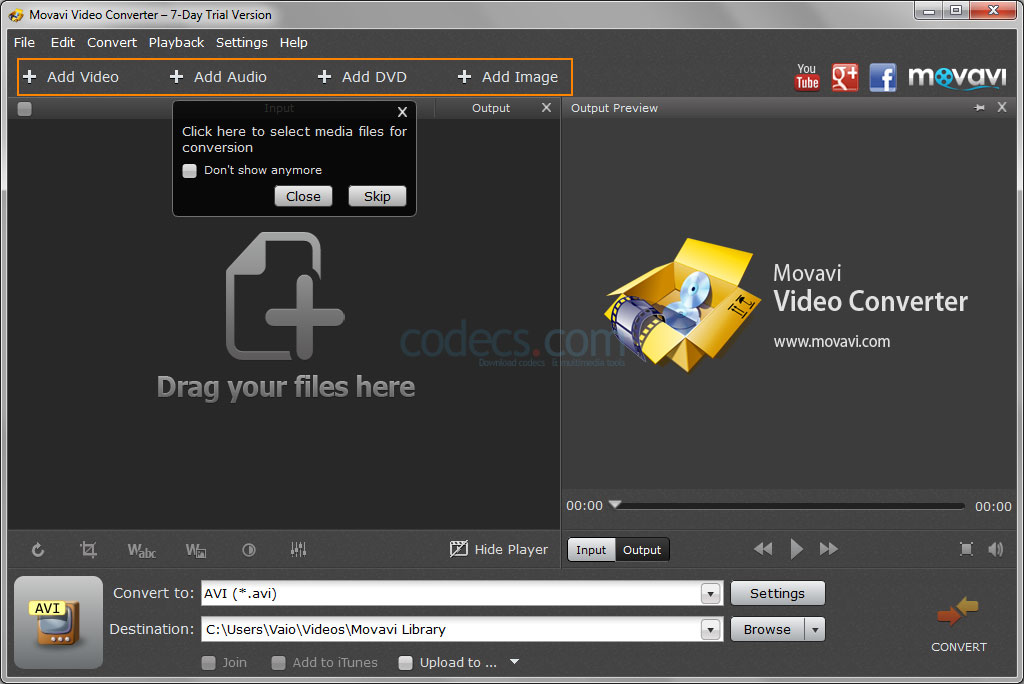Viewport: 1024px width, 684px height.
Task: Open the audio adjustment controls
Action: (x=297, y=549)
